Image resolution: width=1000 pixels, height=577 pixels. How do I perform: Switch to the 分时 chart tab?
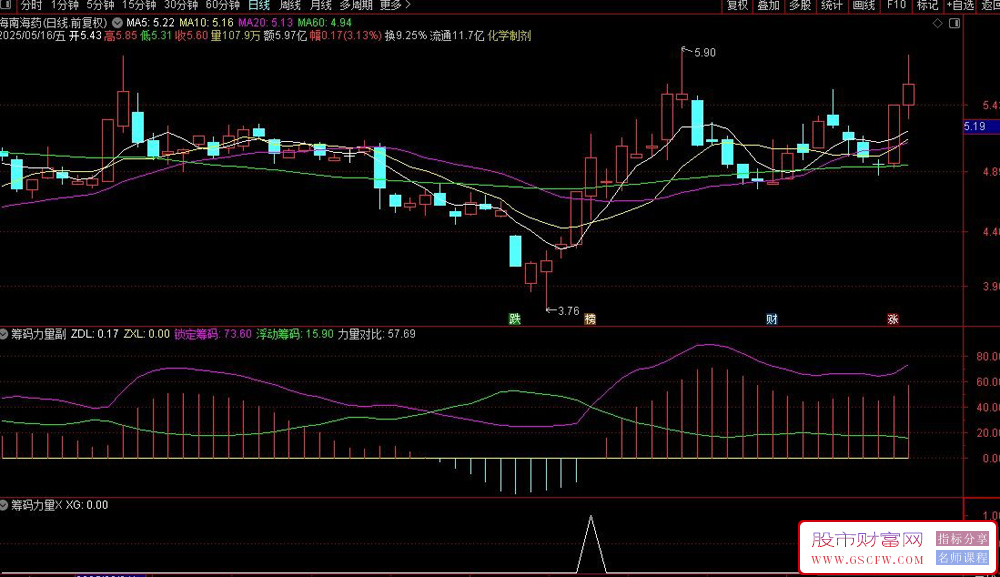point(31,5)
